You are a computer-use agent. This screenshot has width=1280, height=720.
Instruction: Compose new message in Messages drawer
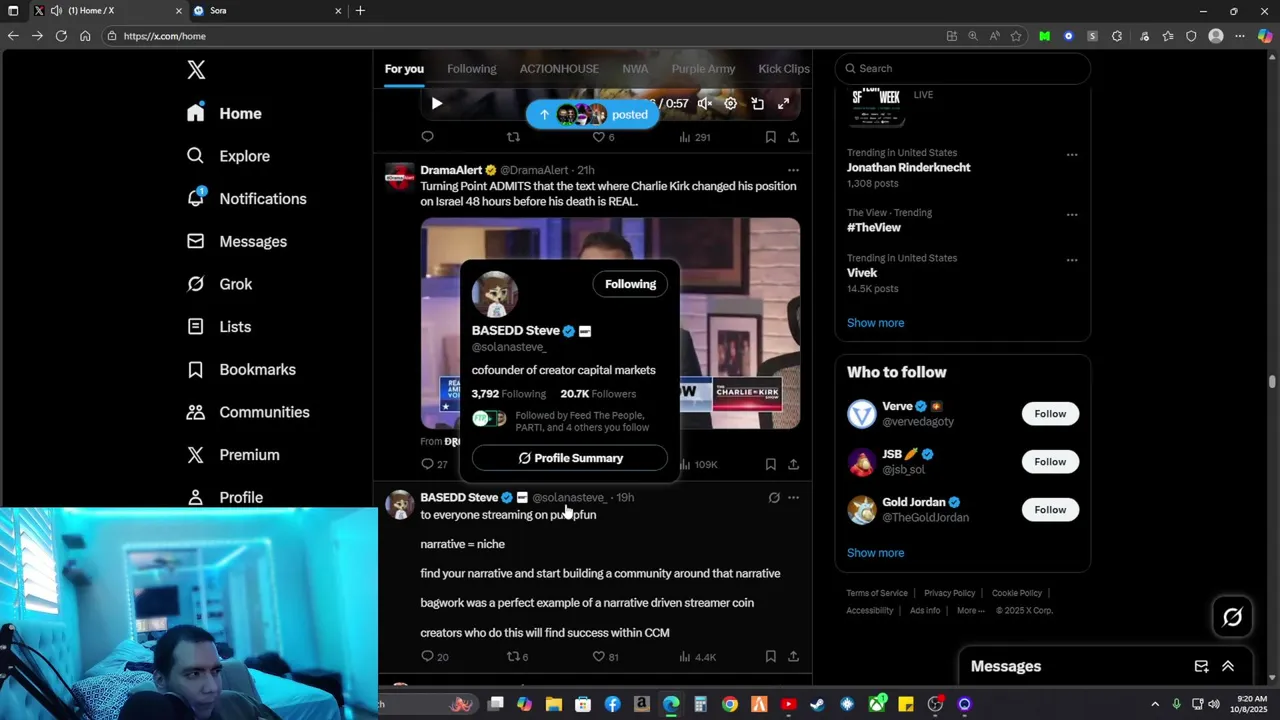[1201, 666]
